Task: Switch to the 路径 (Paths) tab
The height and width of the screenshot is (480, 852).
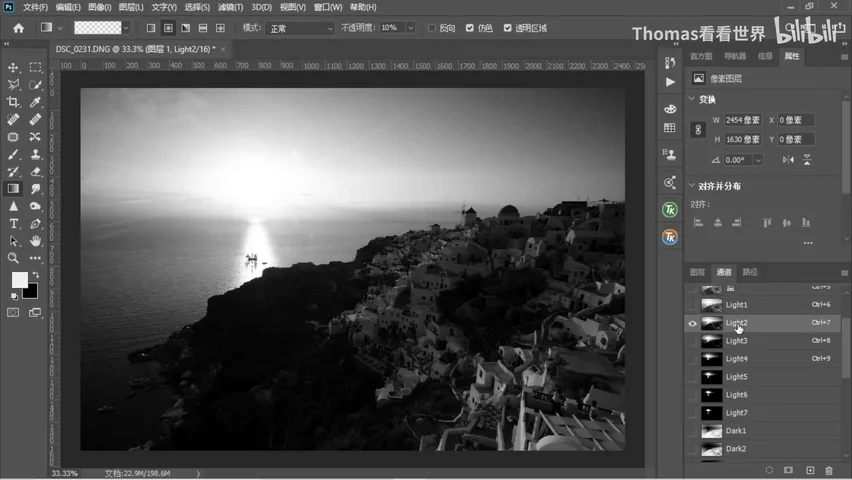Action: tap(750, 272)
